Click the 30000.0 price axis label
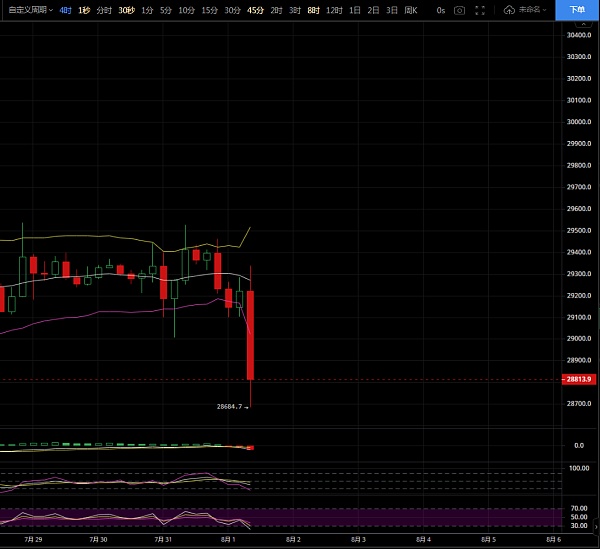Screen dimensions: 600x549 579,122
